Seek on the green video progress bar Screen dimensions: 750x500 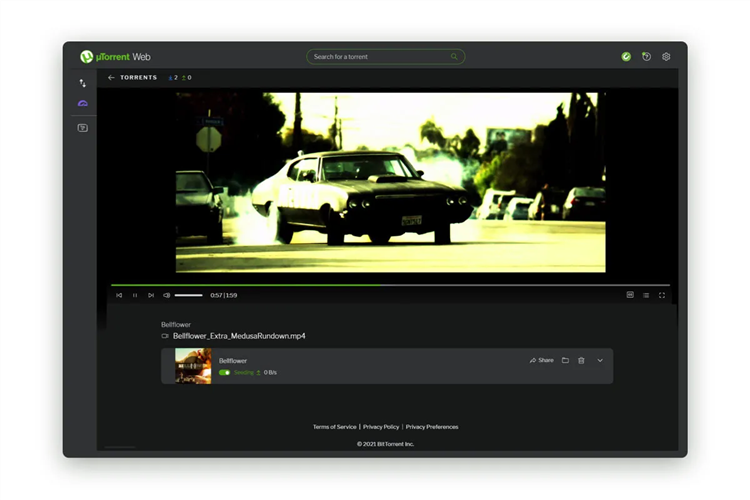coord(390,285)
